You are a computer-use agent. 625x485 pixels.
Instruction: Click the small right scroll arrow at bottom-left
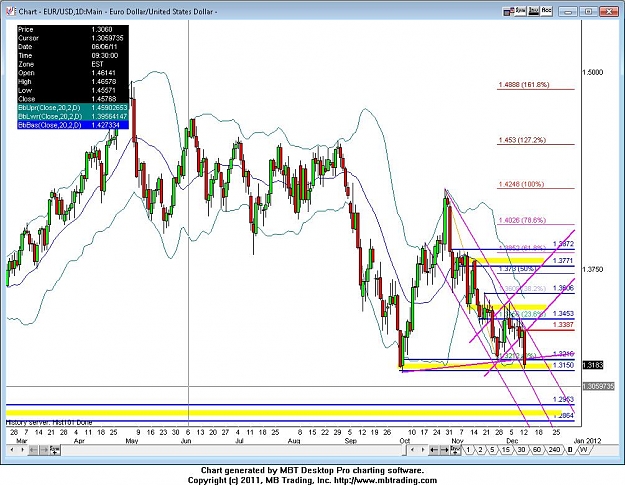pos(22,450)
